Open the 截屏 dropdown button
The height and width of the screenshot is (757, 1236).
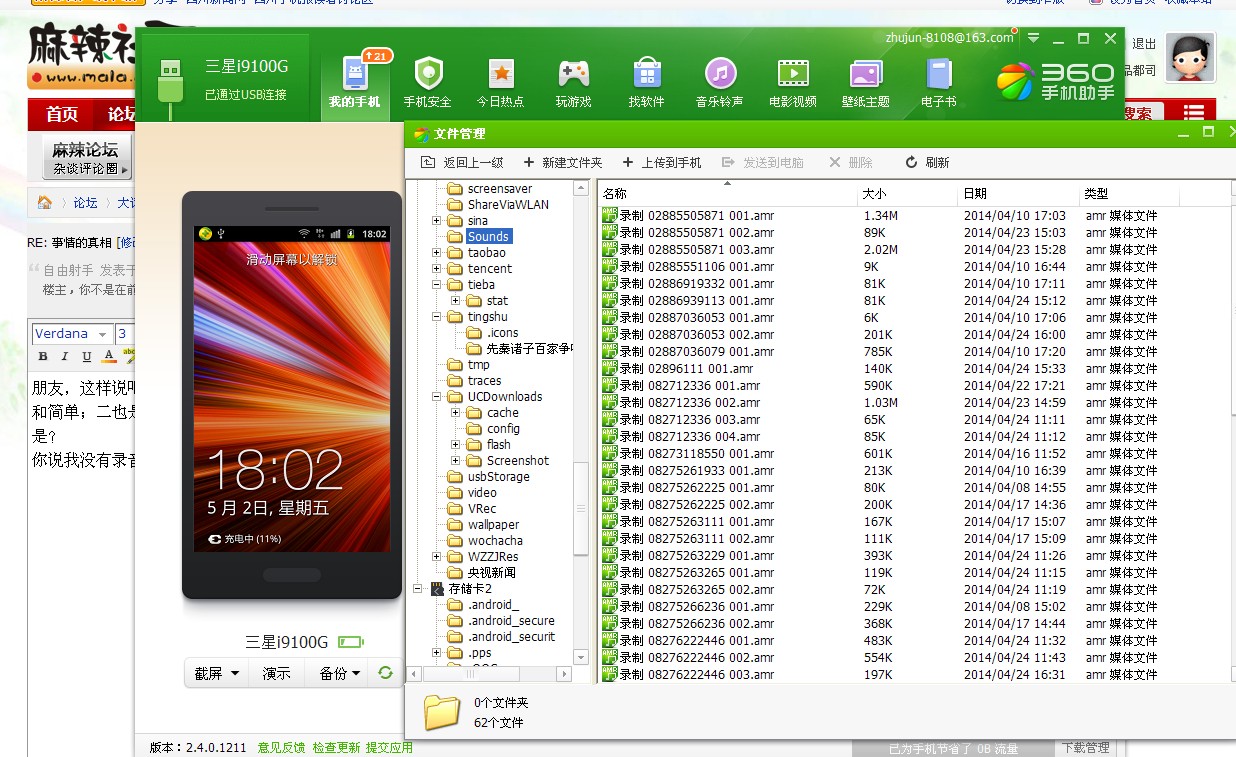tap(217, 673)
